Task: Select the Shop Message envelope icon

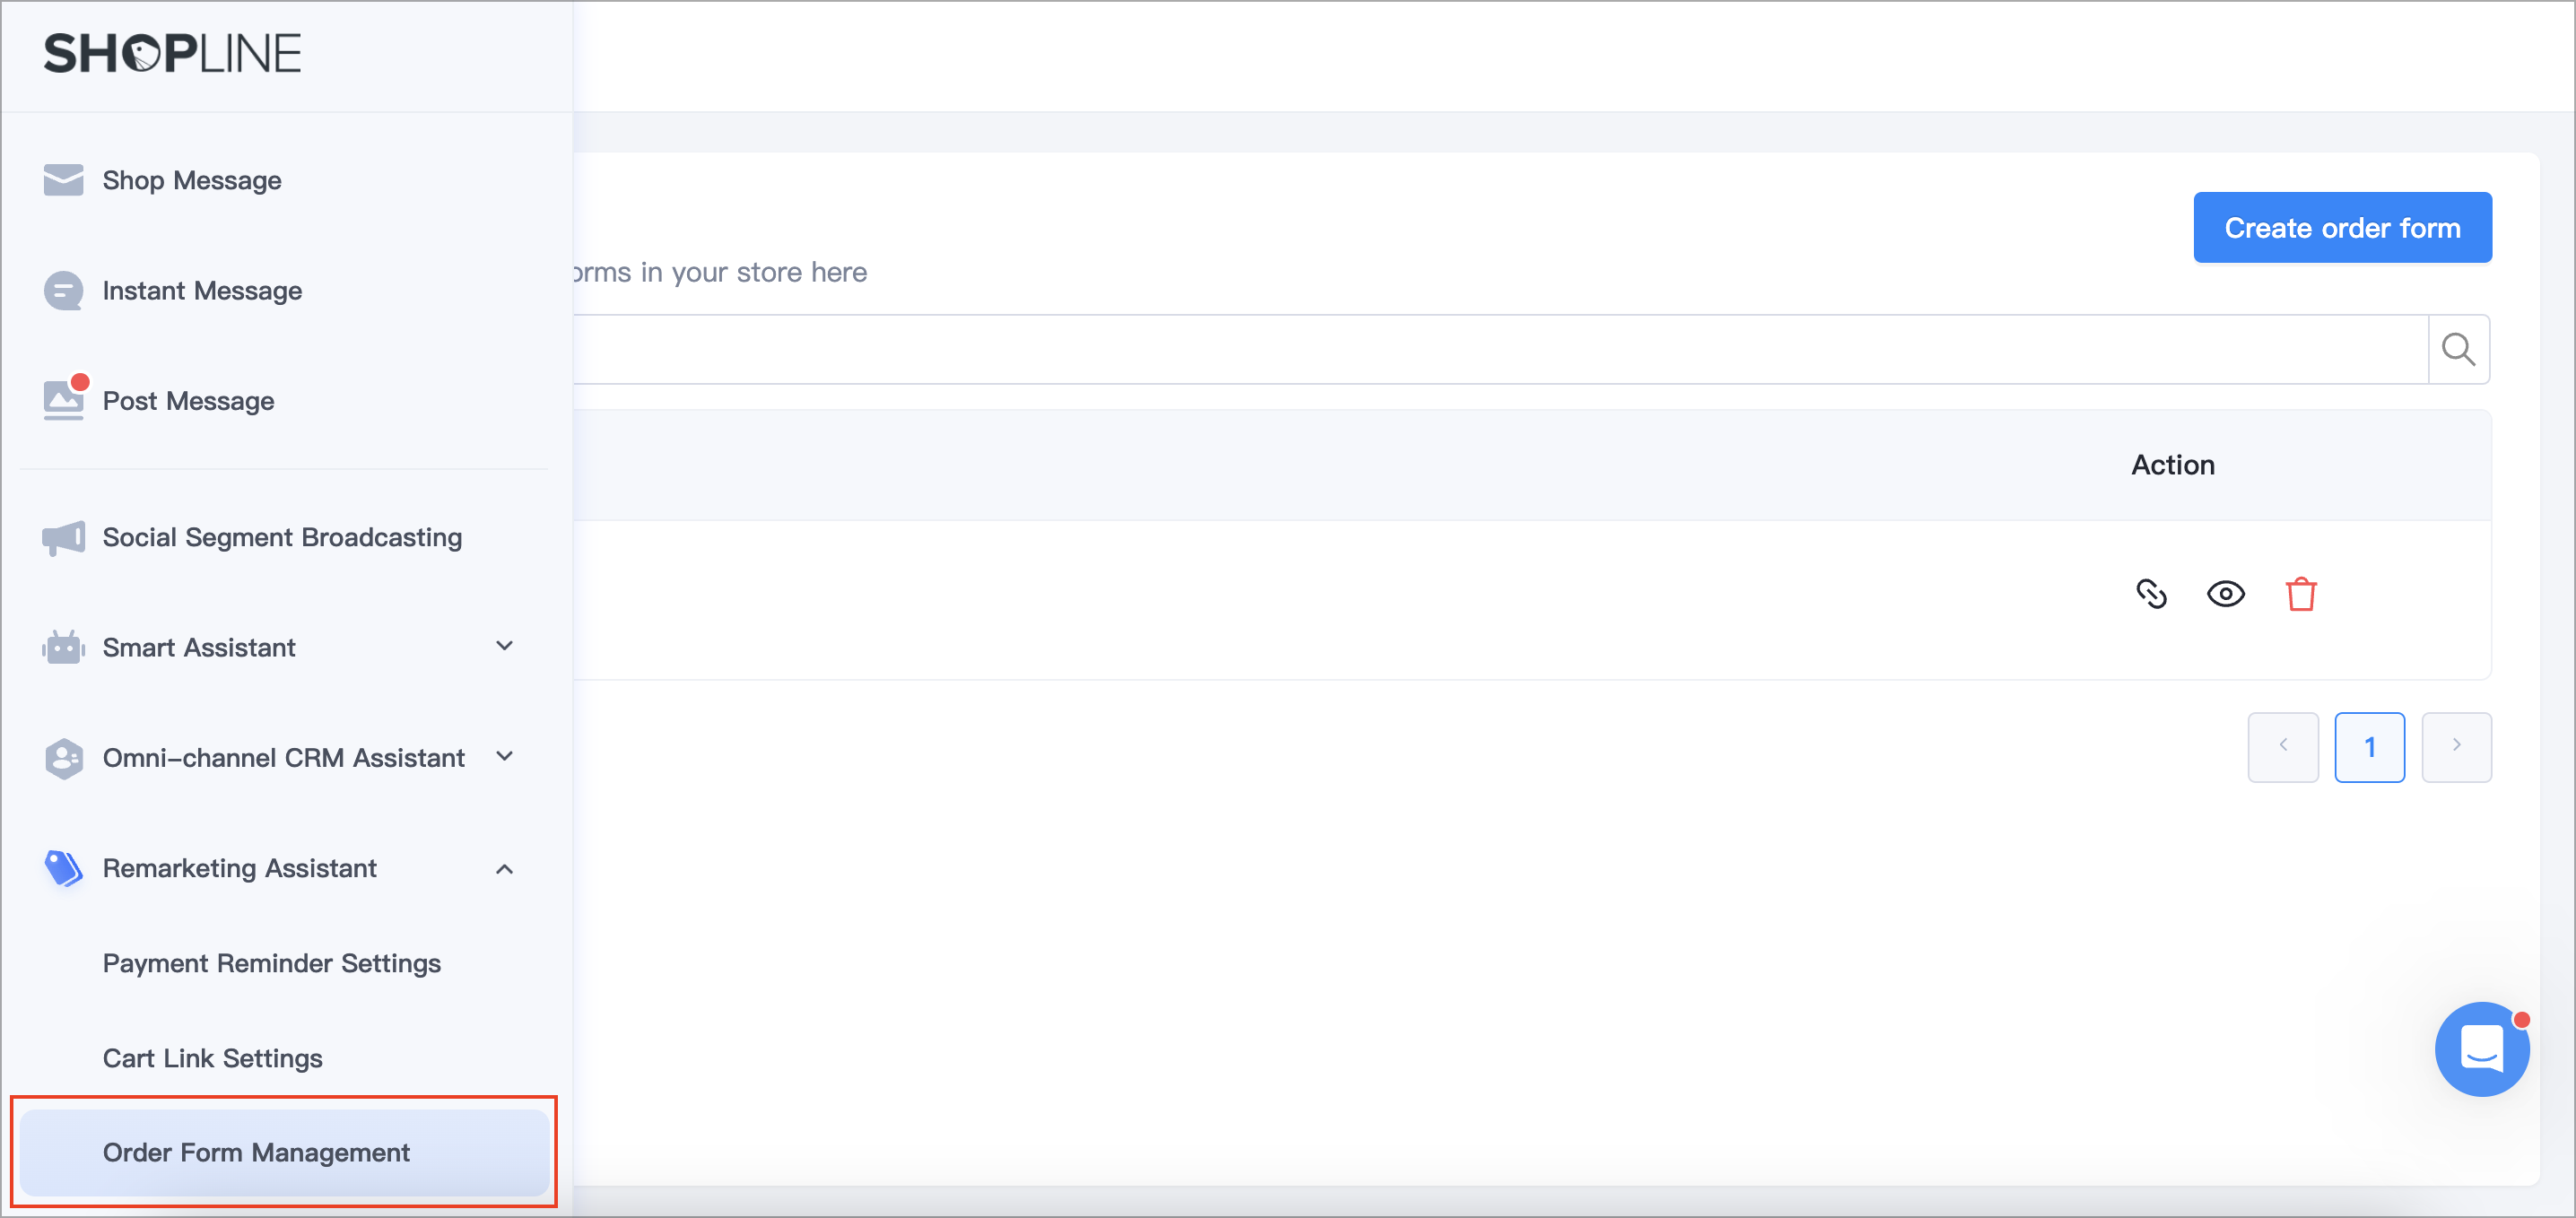Action: tap(63, 180)
